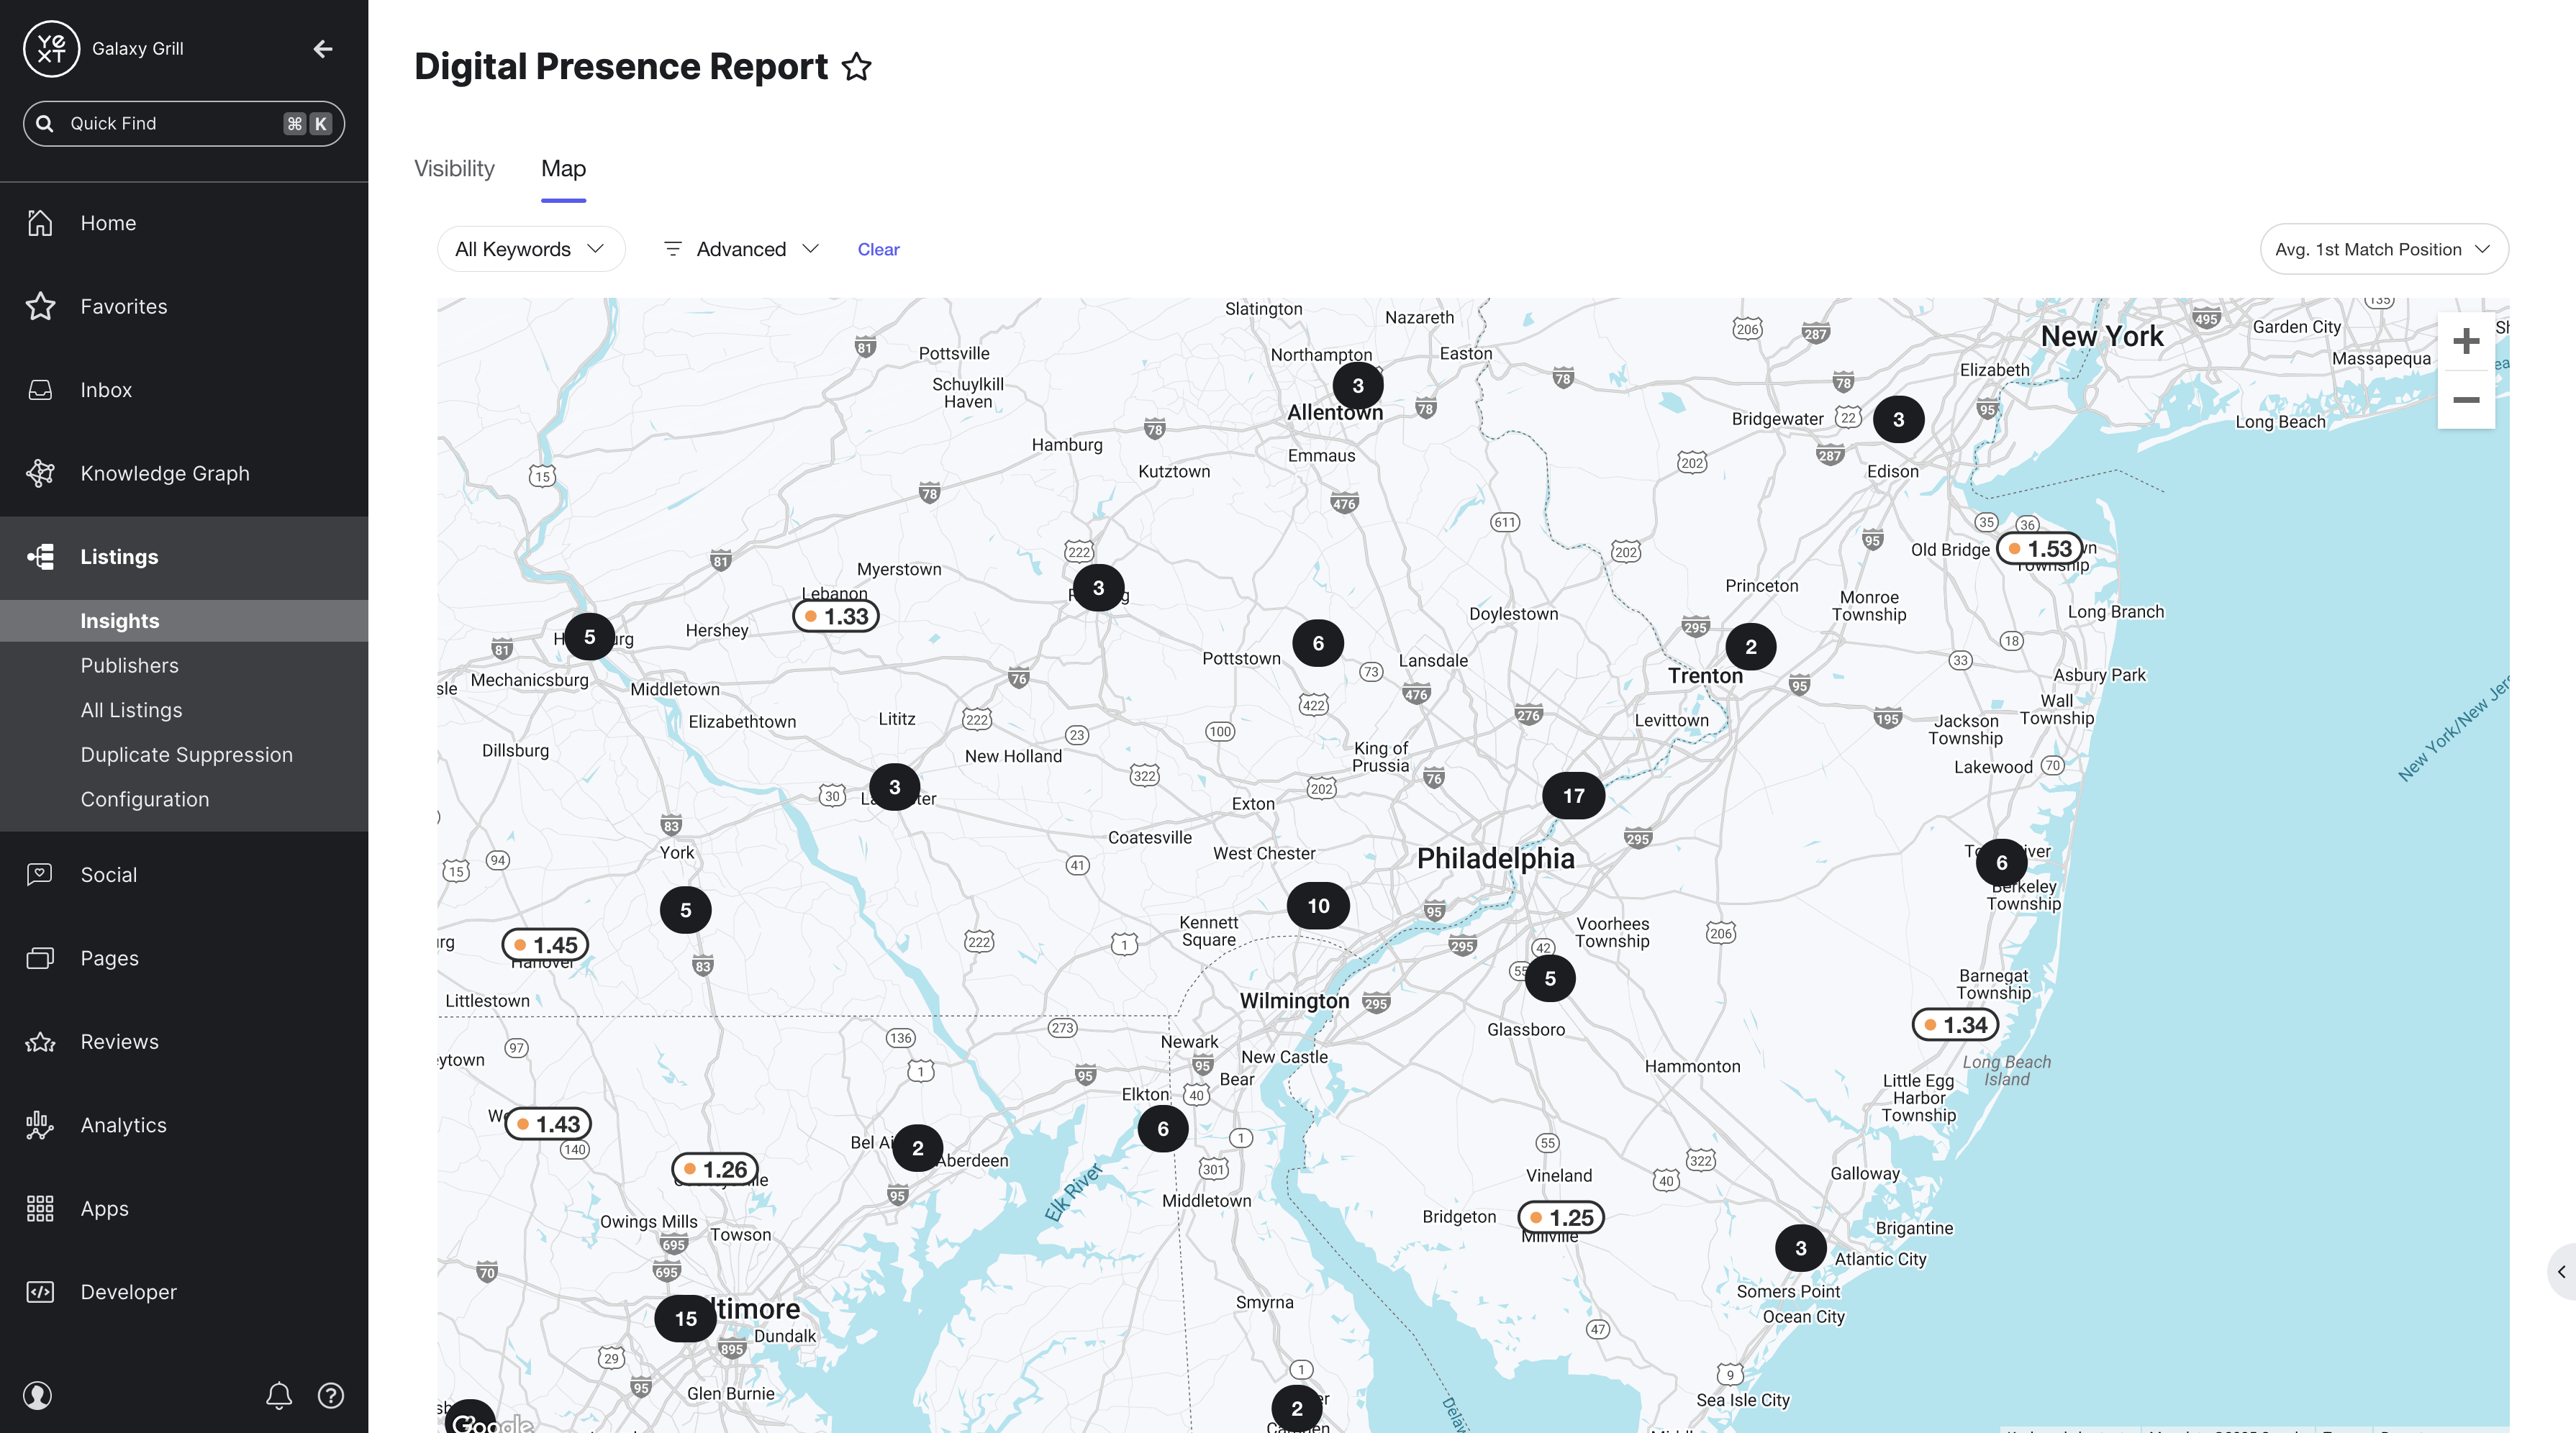Open the Social icon in sidebar
This screenshot has height=1433, width=2576.
40,874
